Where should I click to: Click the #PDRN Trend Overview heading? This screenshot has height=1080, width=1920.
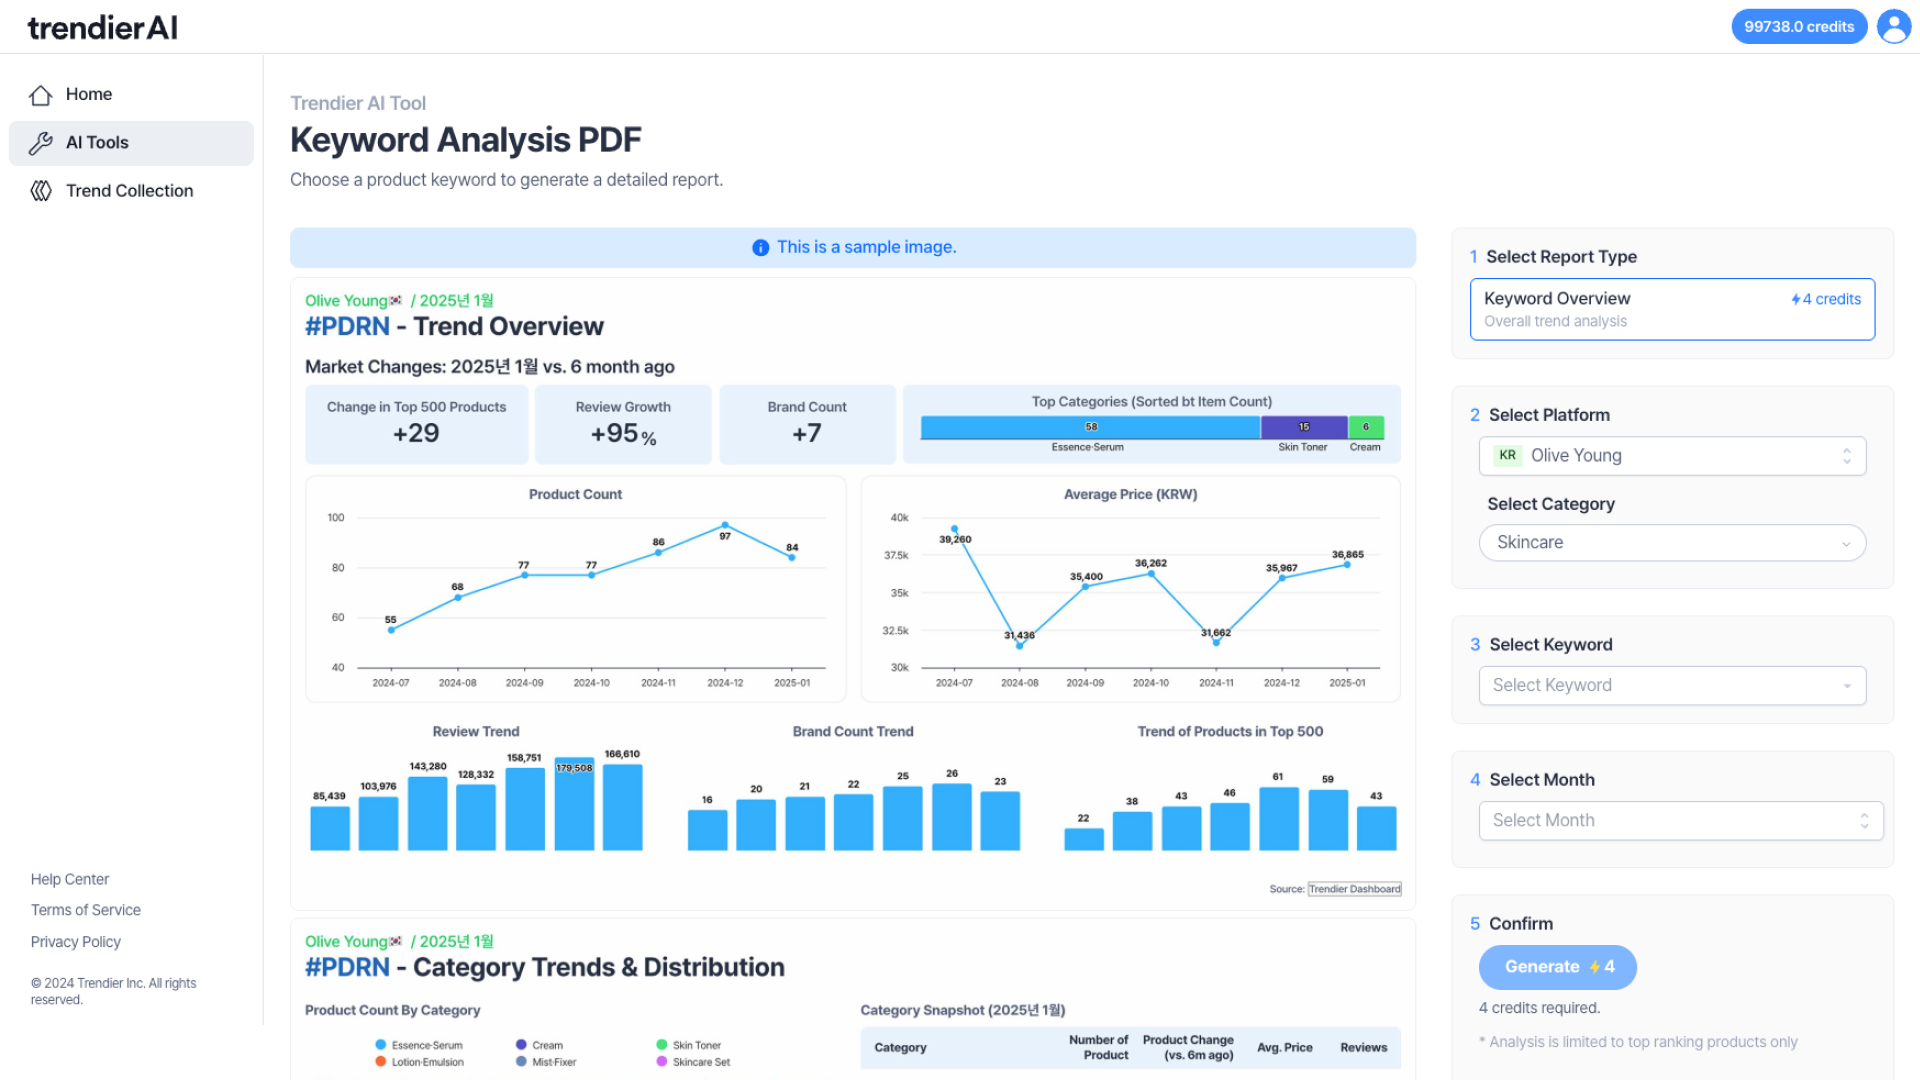click(x=454, y=327)
